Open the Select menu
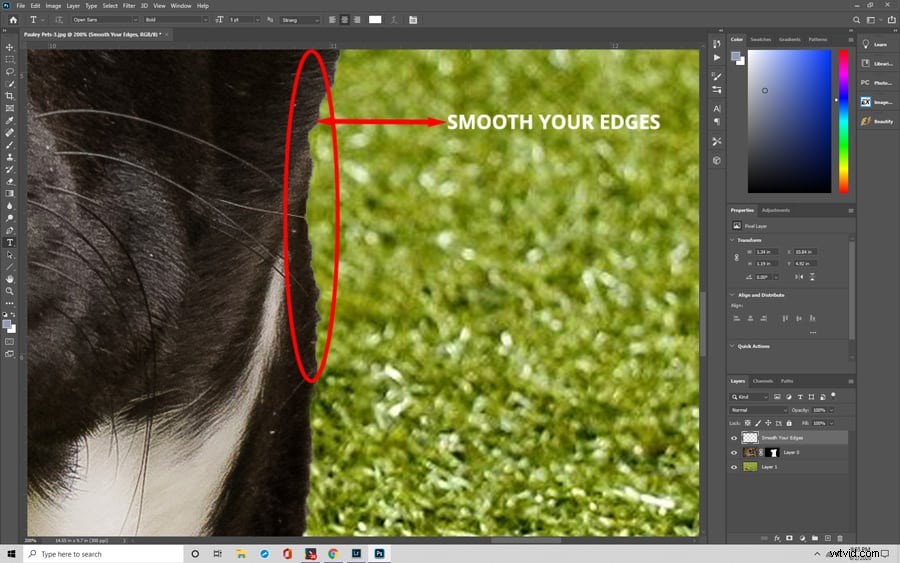900x563 pixels. pyautogui.click(x=110, y=6)
